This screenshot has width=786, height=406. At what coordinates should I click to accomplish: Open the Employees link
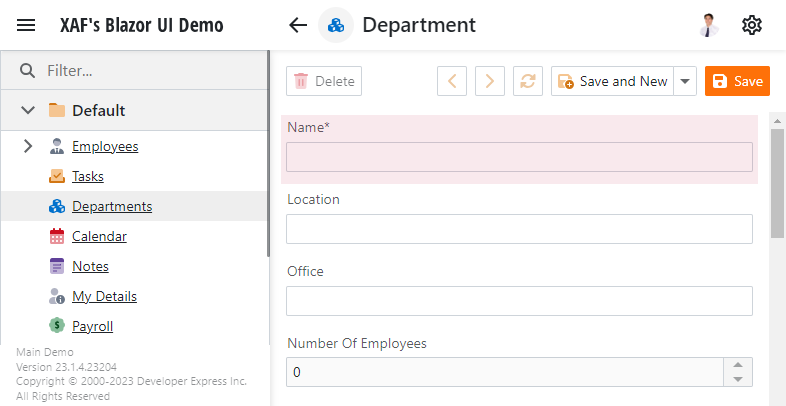pyautogui.click(x=105, y=146)
